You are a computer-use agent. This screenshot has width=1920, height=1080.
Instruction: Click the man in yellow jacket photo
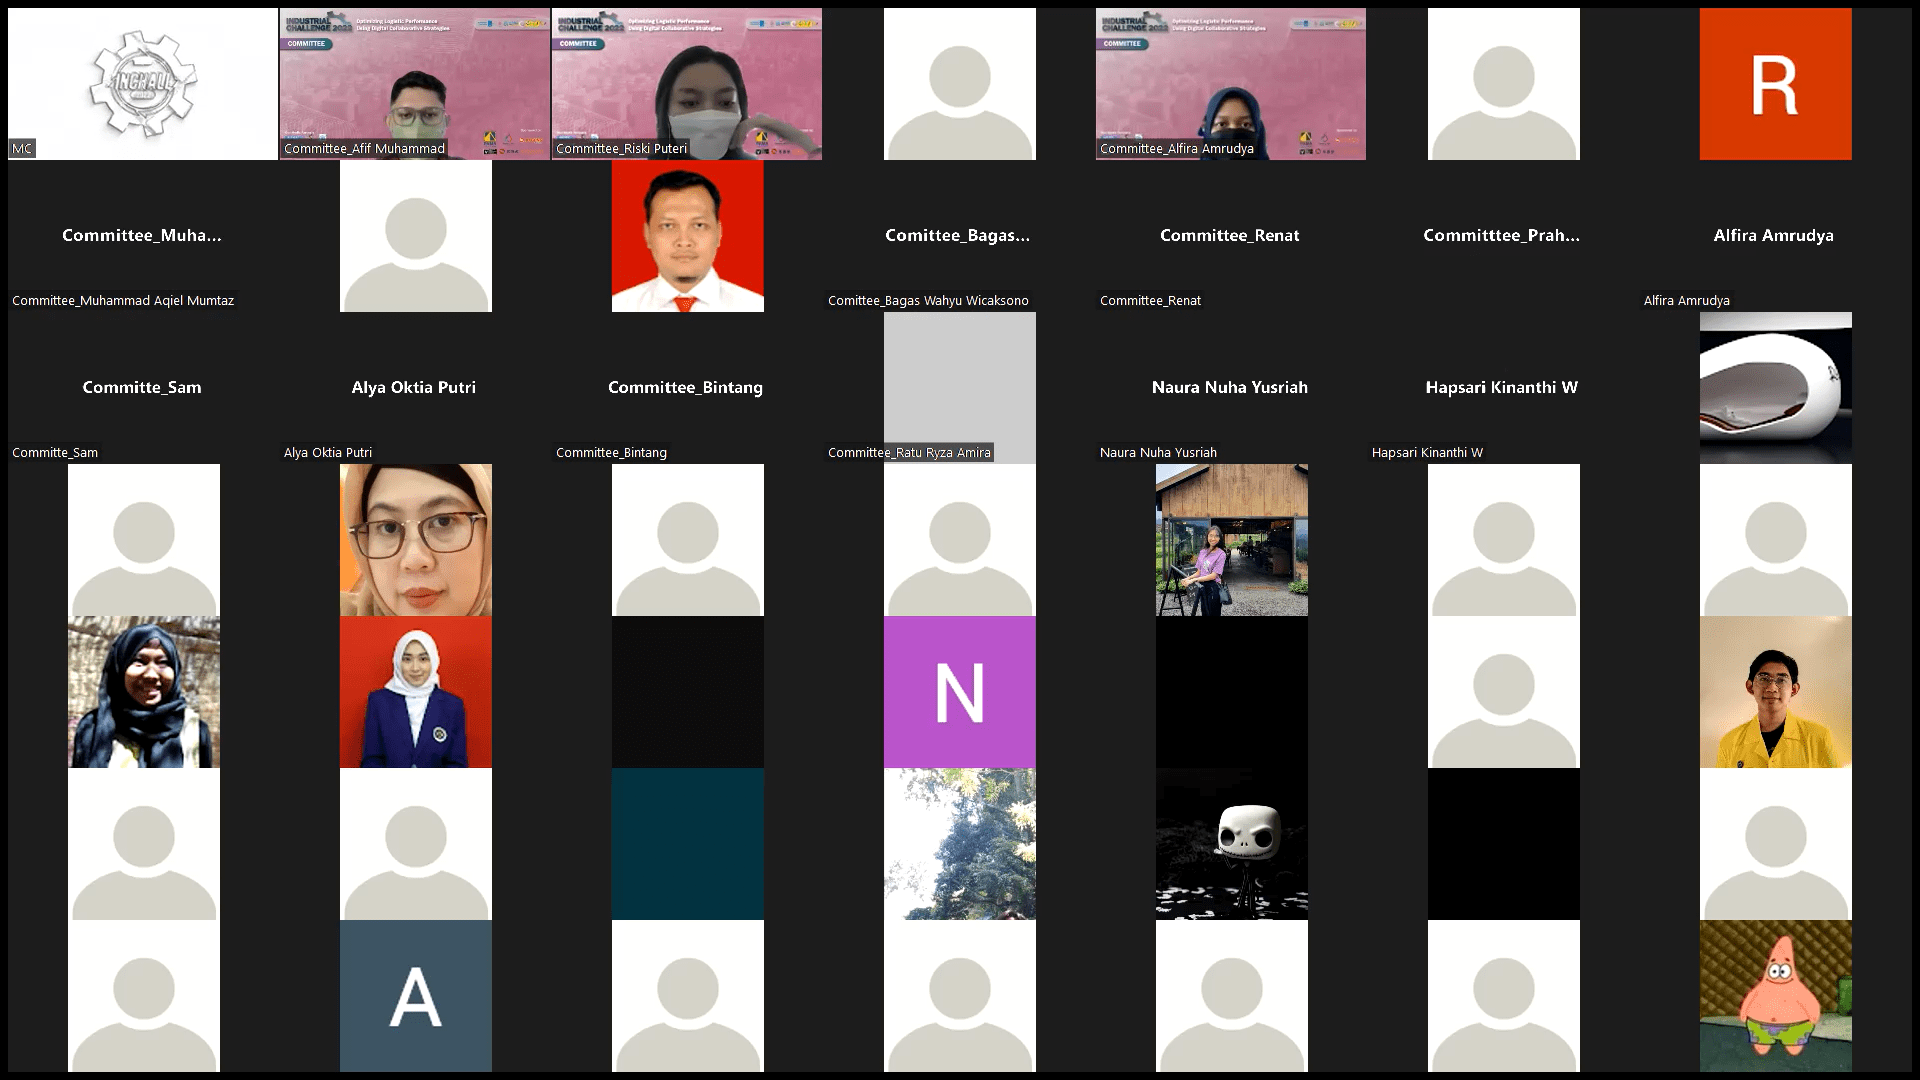tap(1775, 692)
